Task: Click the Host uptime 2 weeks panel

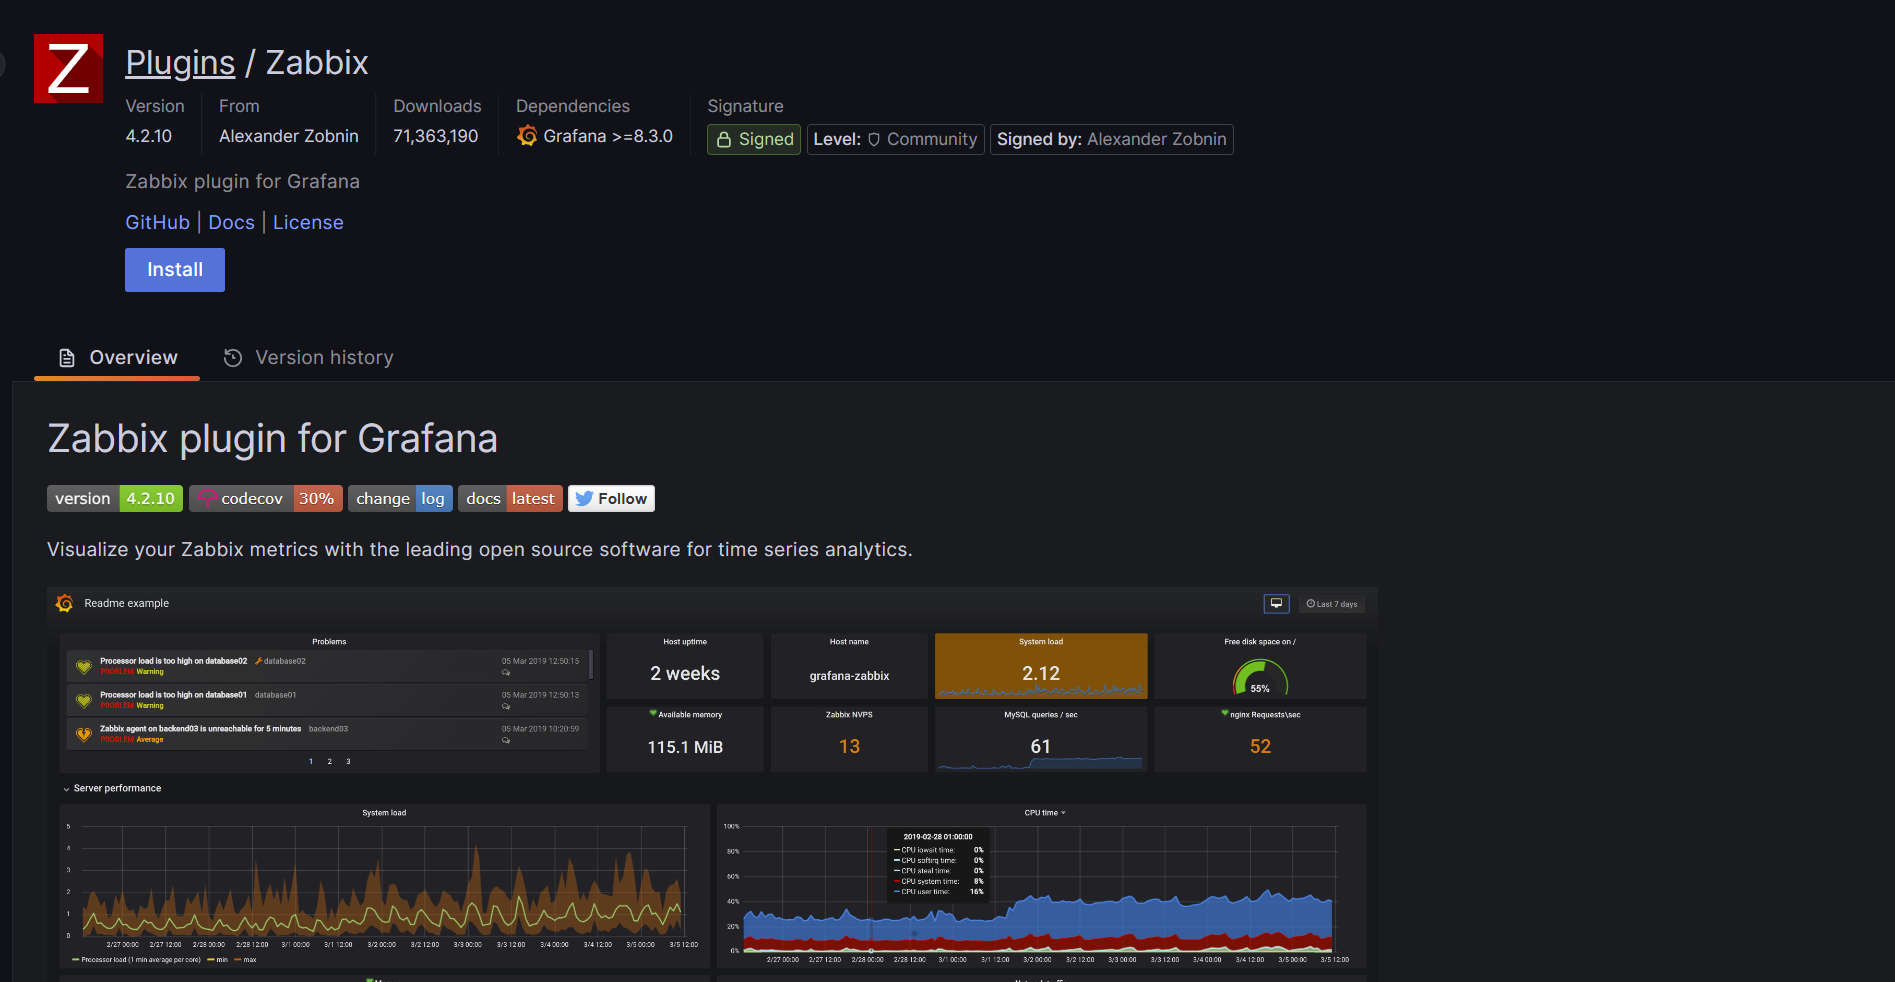Action: (685, 666)
